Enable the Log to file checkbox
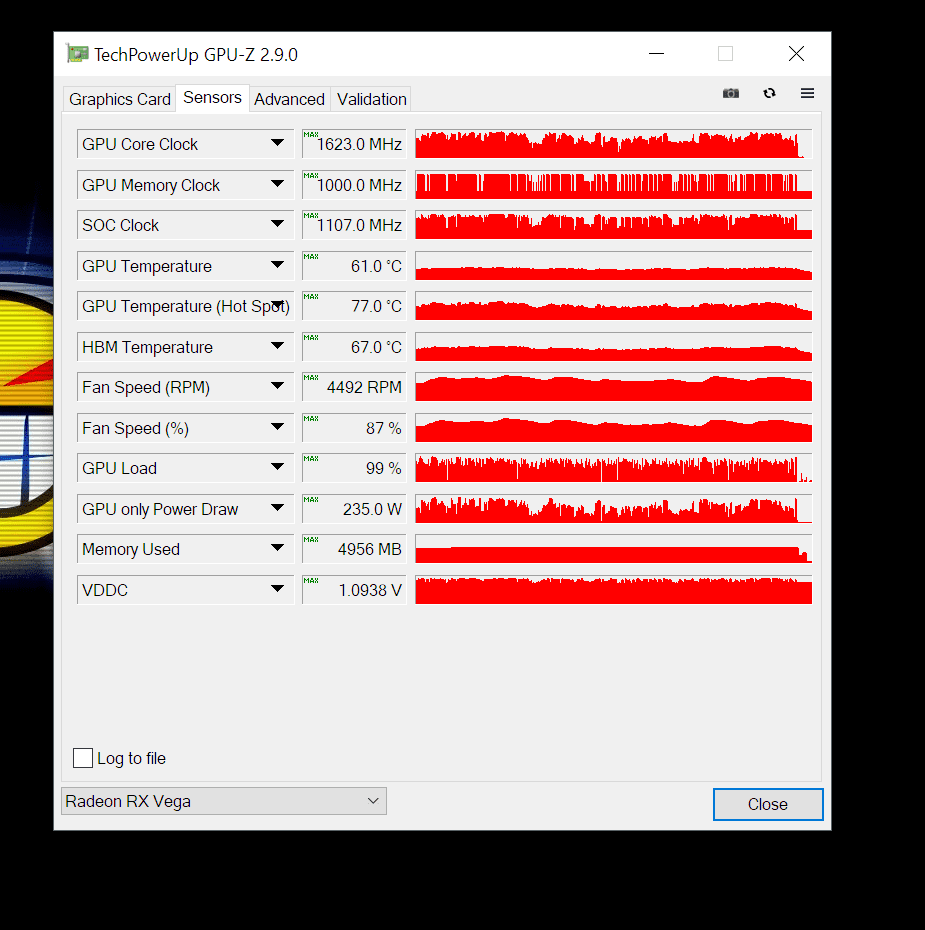The image size is (925, 930). (83, 758)
